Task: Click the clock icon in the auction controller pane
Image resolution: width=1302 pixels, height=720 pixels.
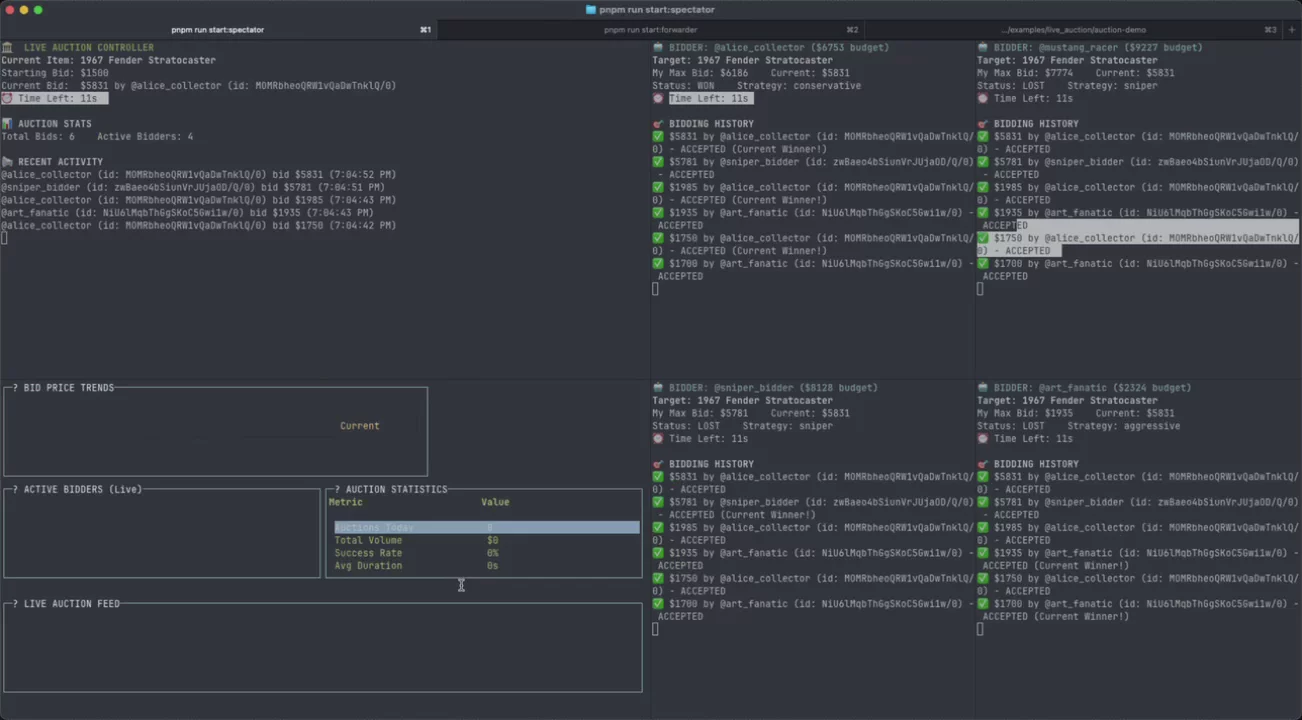Action: coord(7,98)
